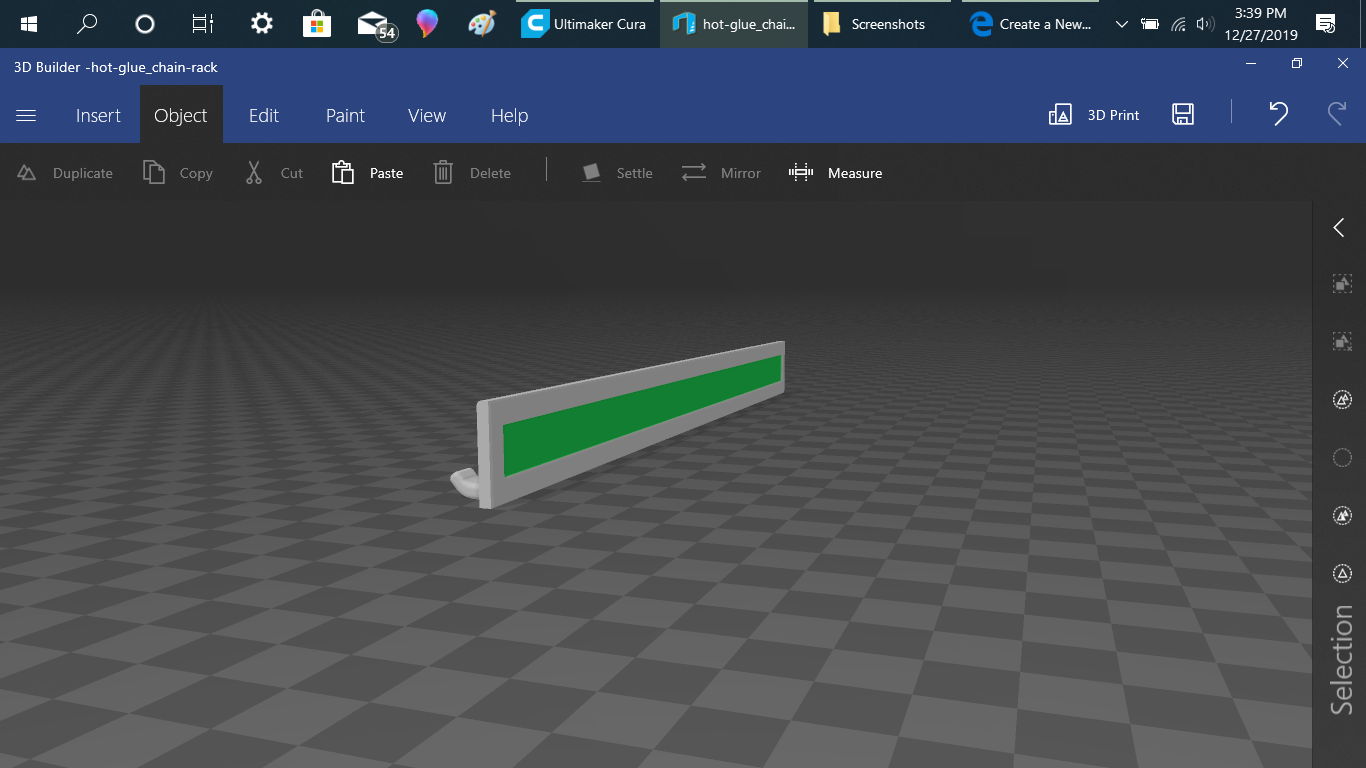Activate the Measure tool
The height and width of the screenshot is (768, 1366).
pos(835,173)
